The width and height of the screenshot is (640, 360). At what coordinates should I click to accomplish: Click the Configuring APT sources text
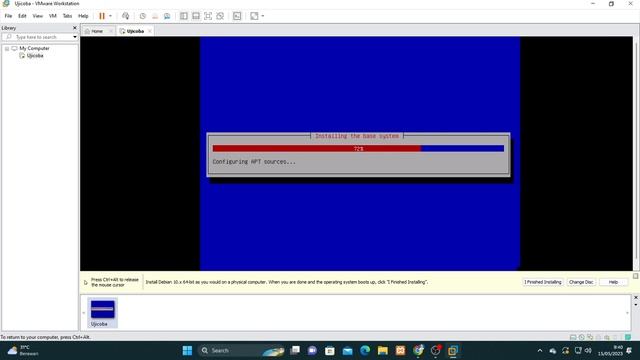click(x=254, y=162)
